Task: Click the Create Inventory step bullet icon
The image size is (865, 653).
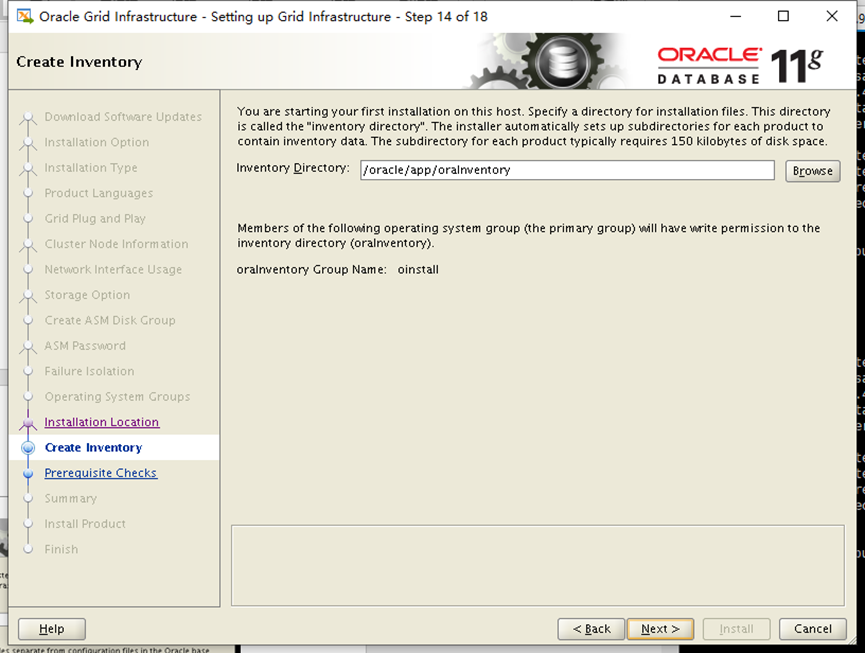Action: point(28,448)
